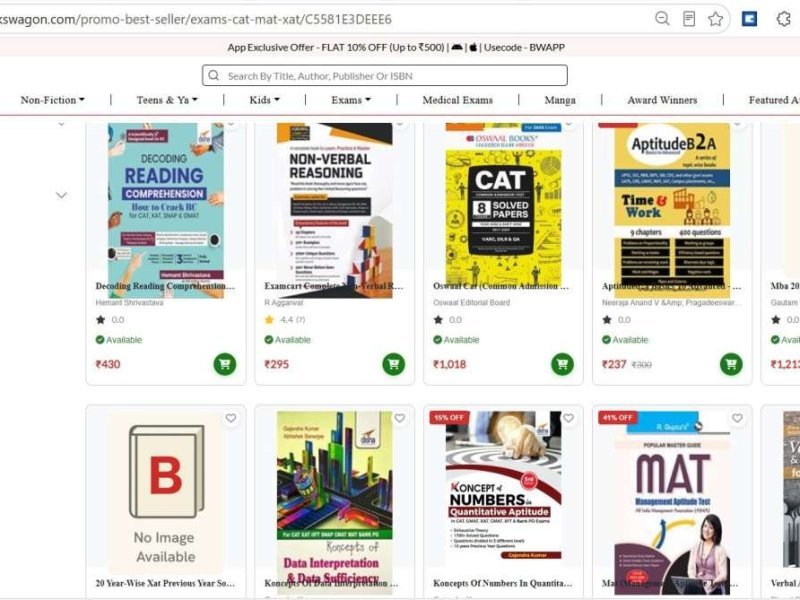
Task: Expand the Non-Fiction menu
Action: click(x=52, y=100)
